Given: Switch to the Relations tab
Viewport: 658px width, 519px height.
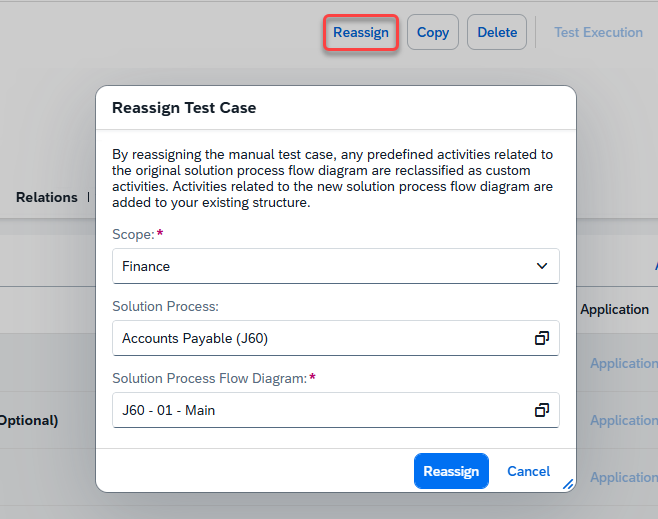Looking at the screenshot, I should coord(47,197).
